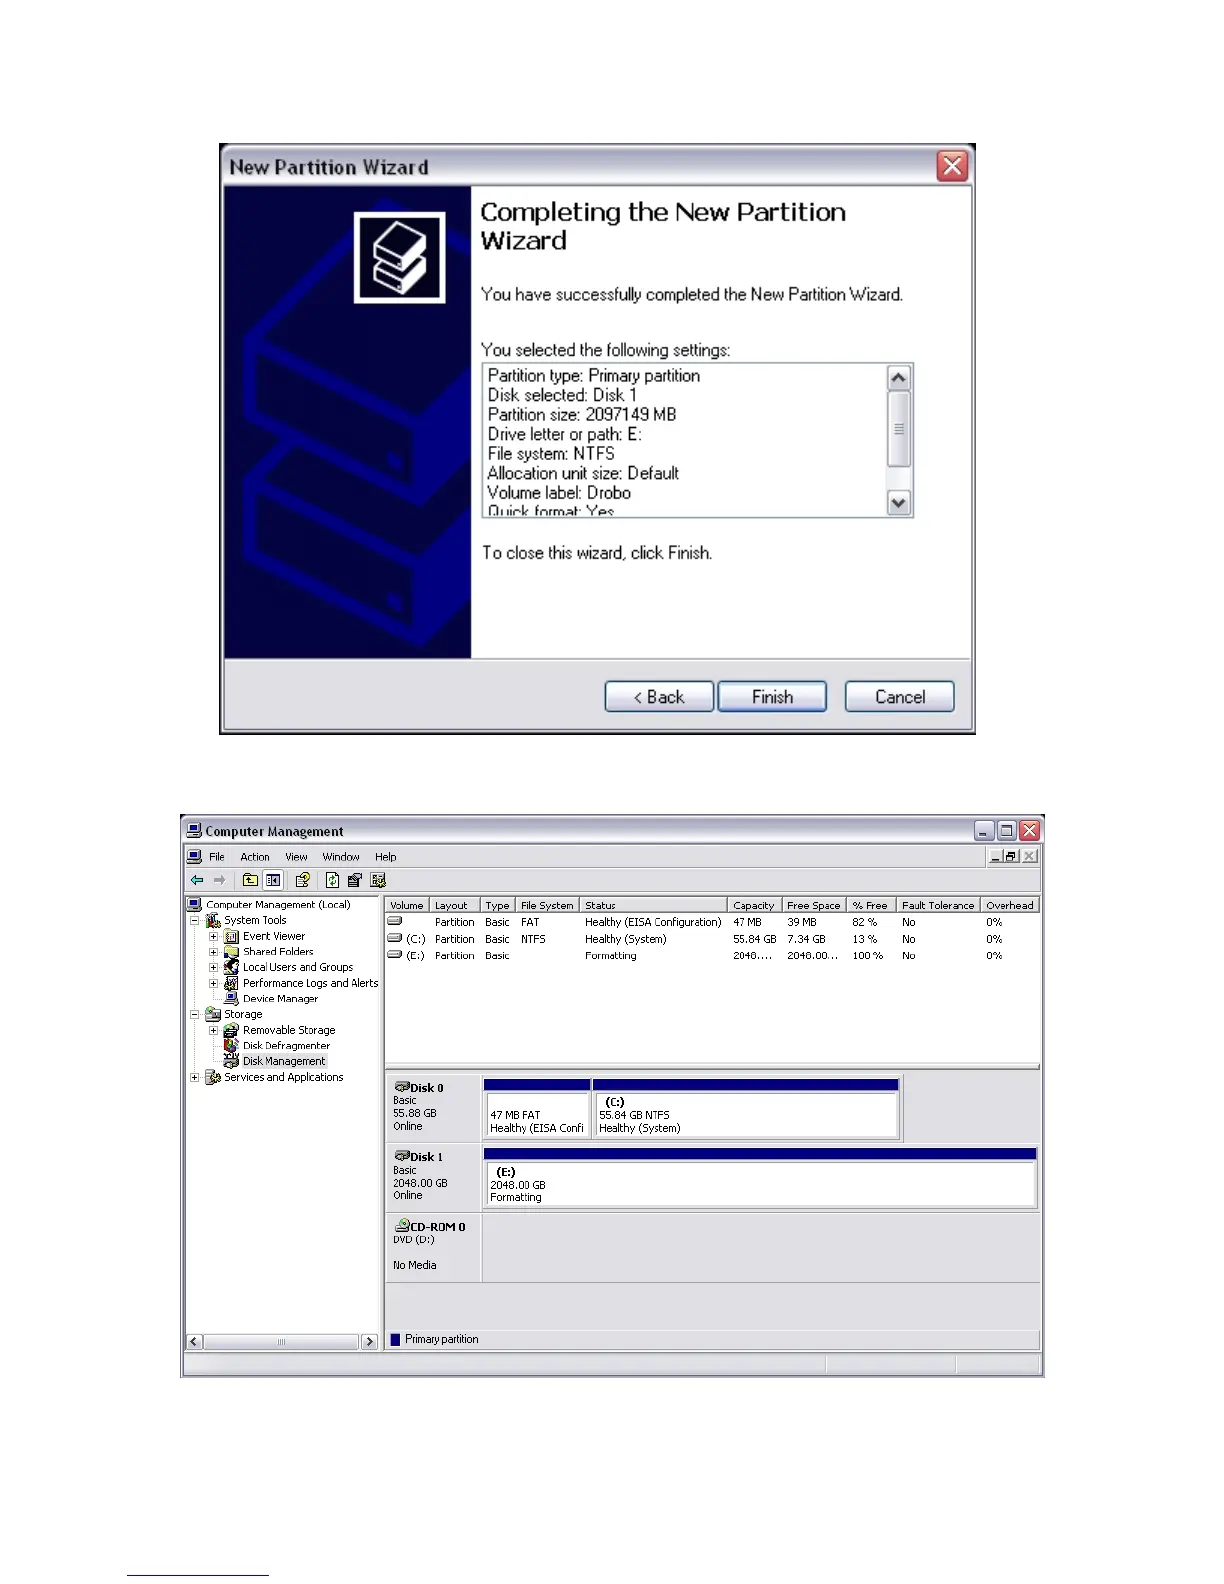Click the drive icon in the (E:) volume row

(x=395, y=955)
